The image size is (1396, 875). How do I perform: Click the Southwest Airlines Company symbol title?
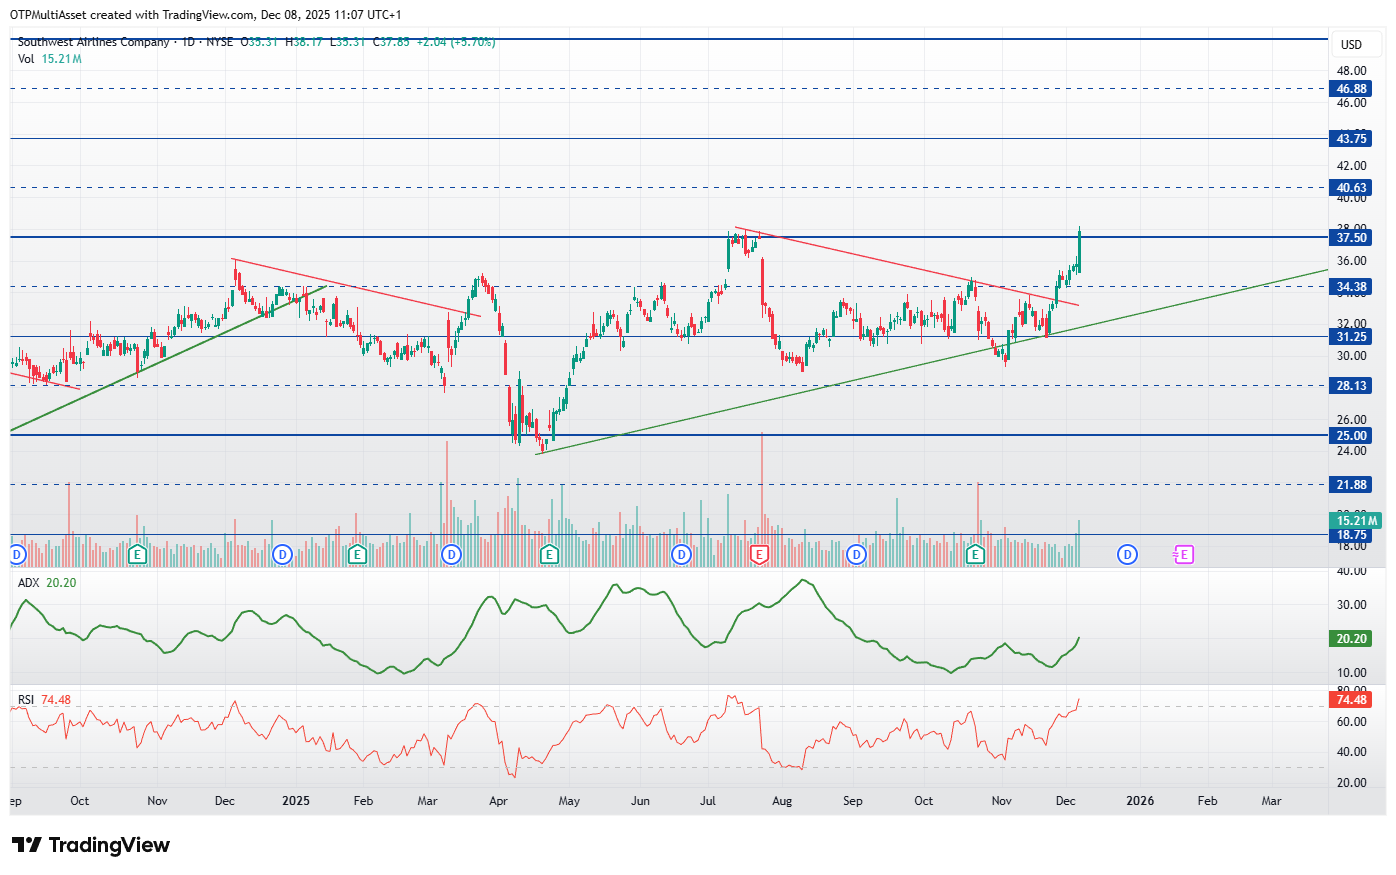click(94, 42)
